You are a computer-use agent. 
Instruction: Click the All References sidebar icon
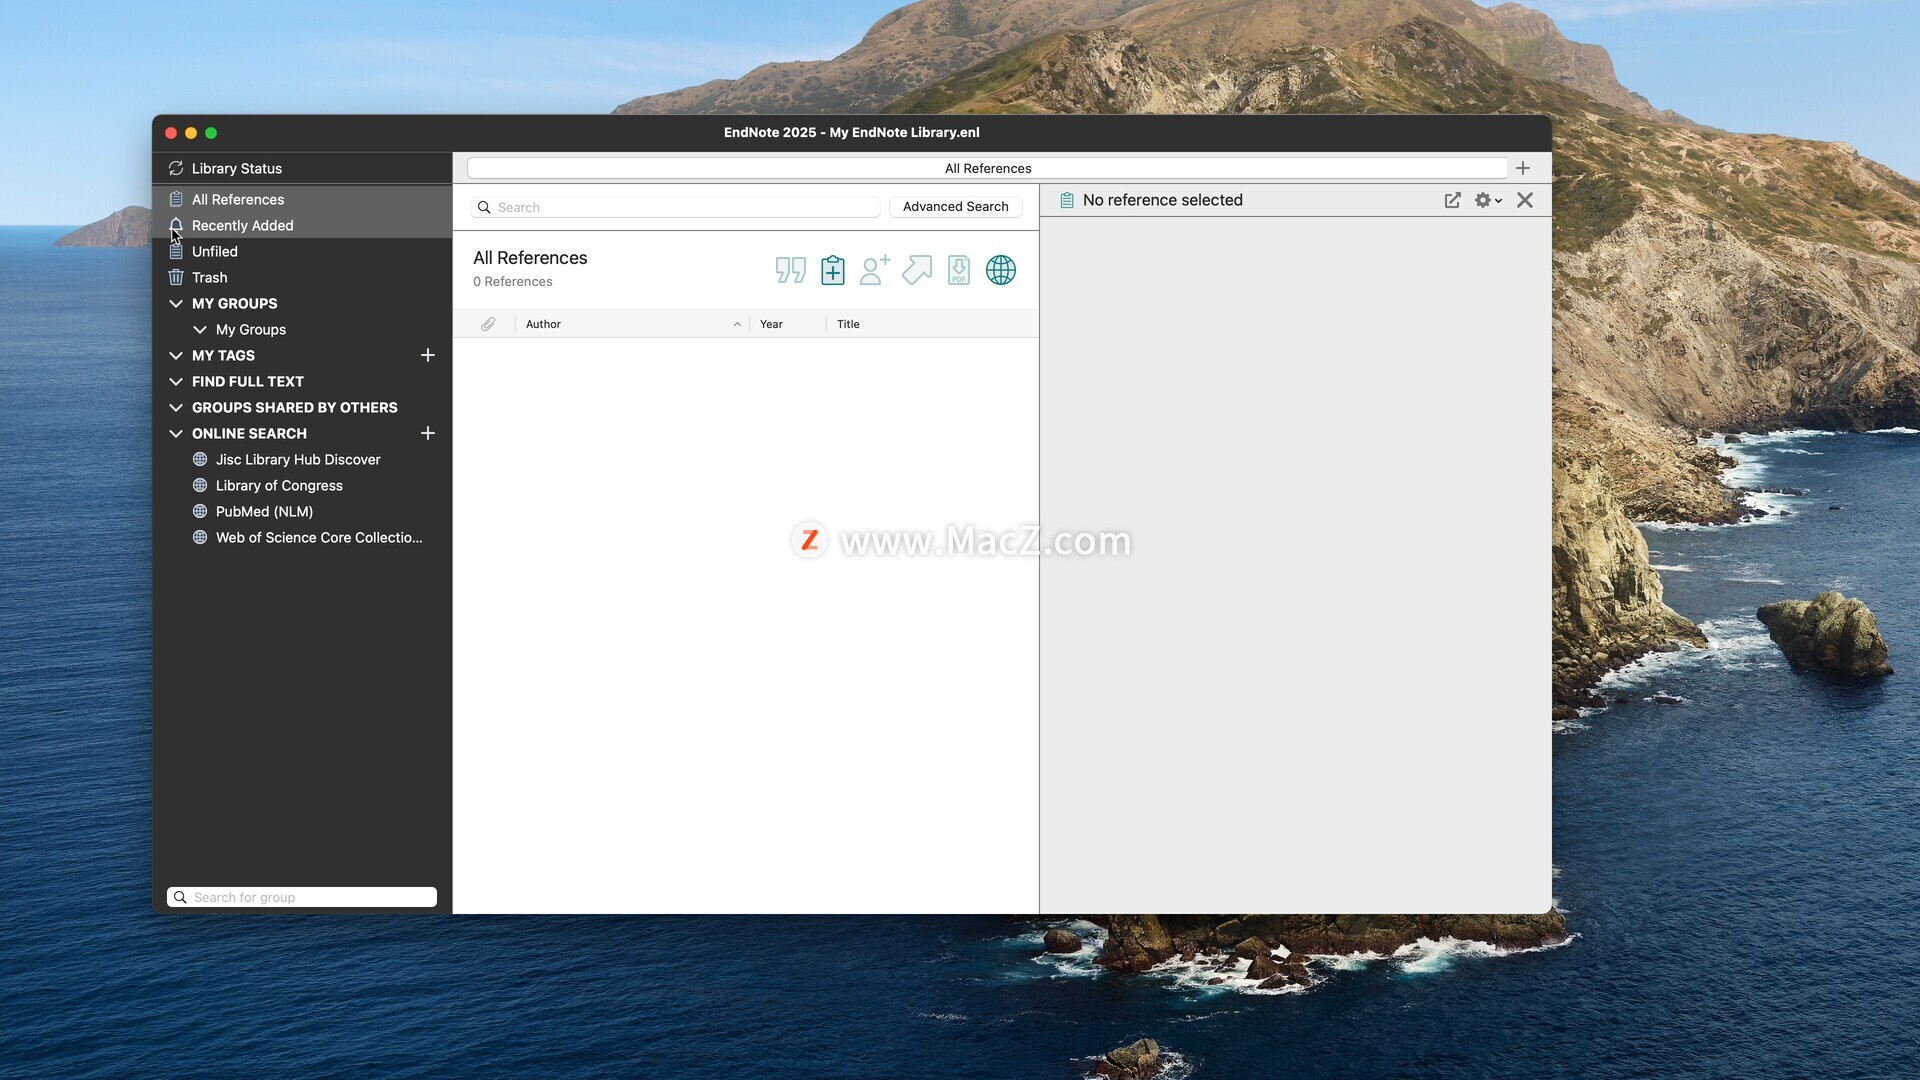click(x=176, y=199)
